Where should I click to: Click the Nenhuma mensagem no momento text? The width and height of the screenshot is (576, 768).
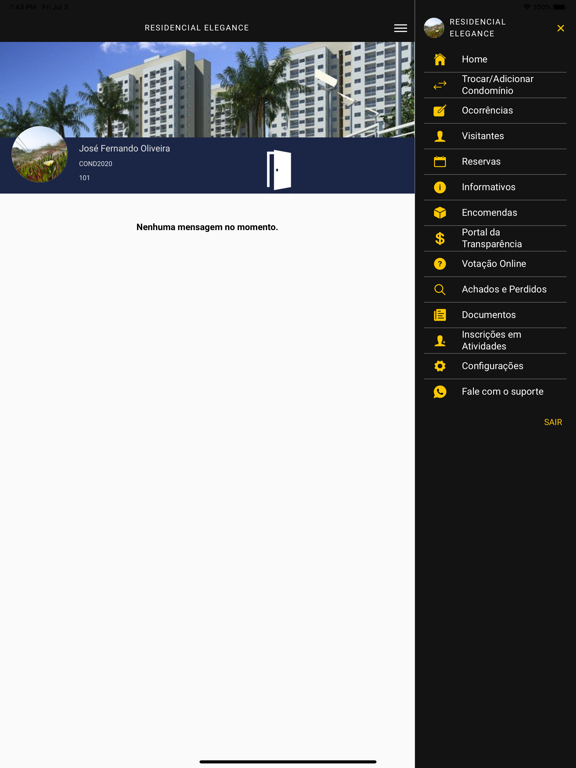tap(207, 227)
